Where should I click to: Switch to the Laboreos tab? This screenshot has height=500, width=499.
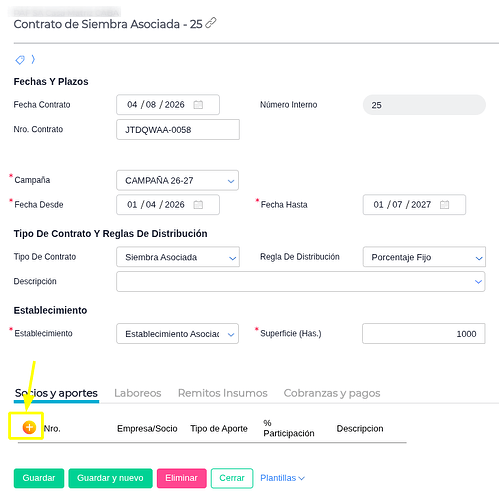pyautogui.click(x=138, y=393)
